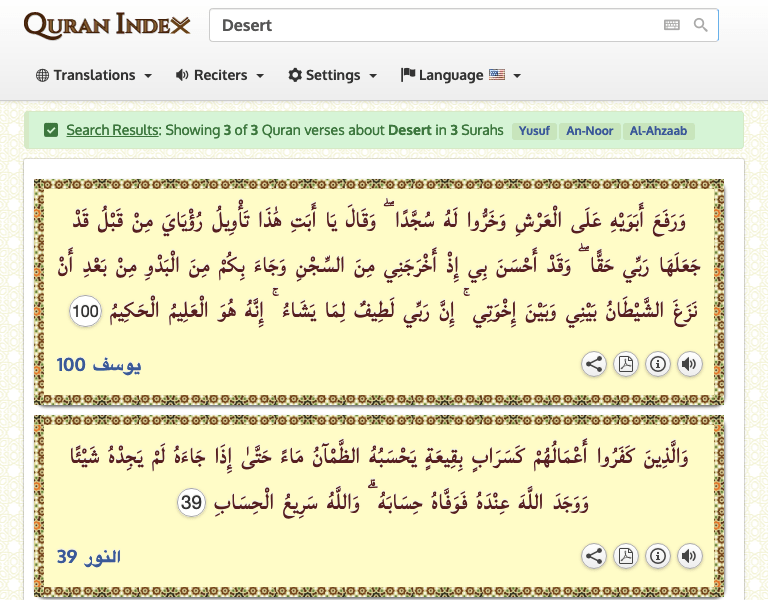
Task: Click the search magnifier icon
Action: pos(701,25)
